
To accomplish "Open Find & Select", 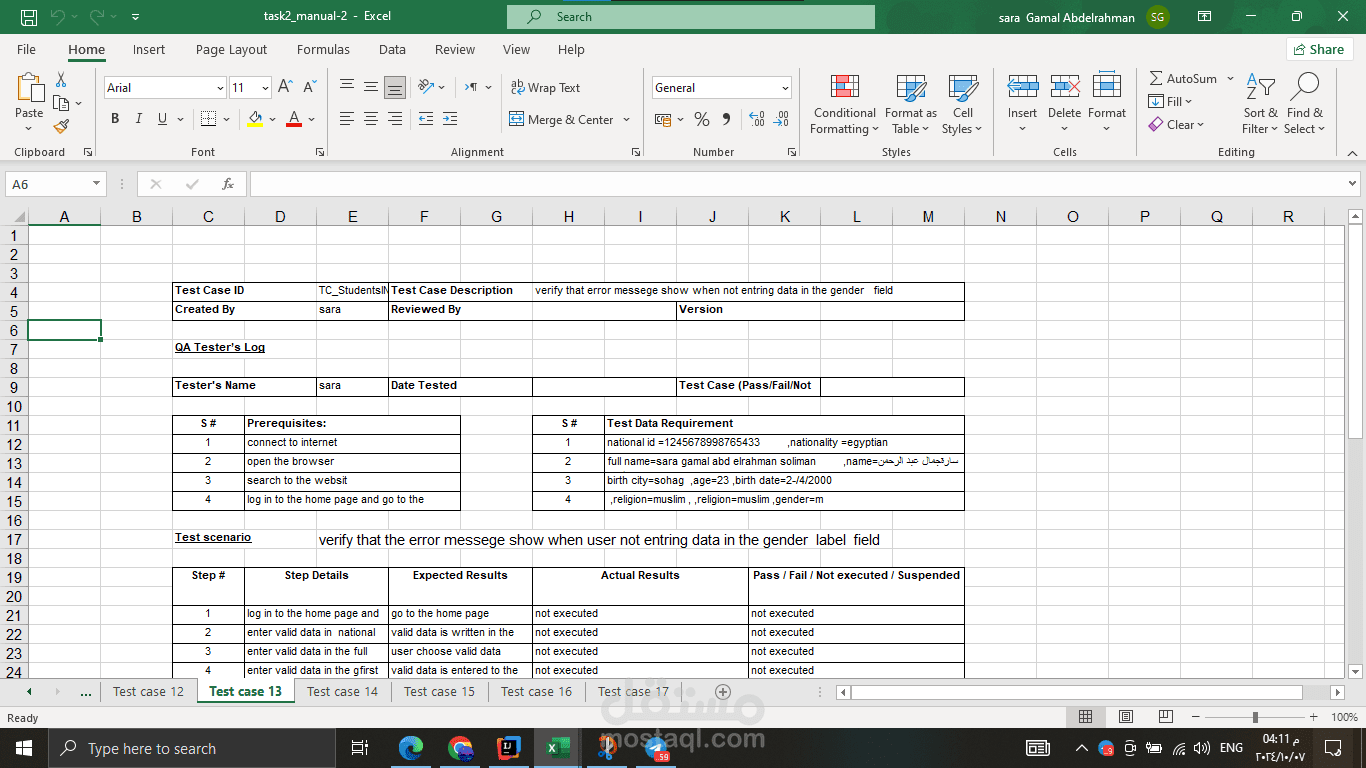I will click(1304, 104).
